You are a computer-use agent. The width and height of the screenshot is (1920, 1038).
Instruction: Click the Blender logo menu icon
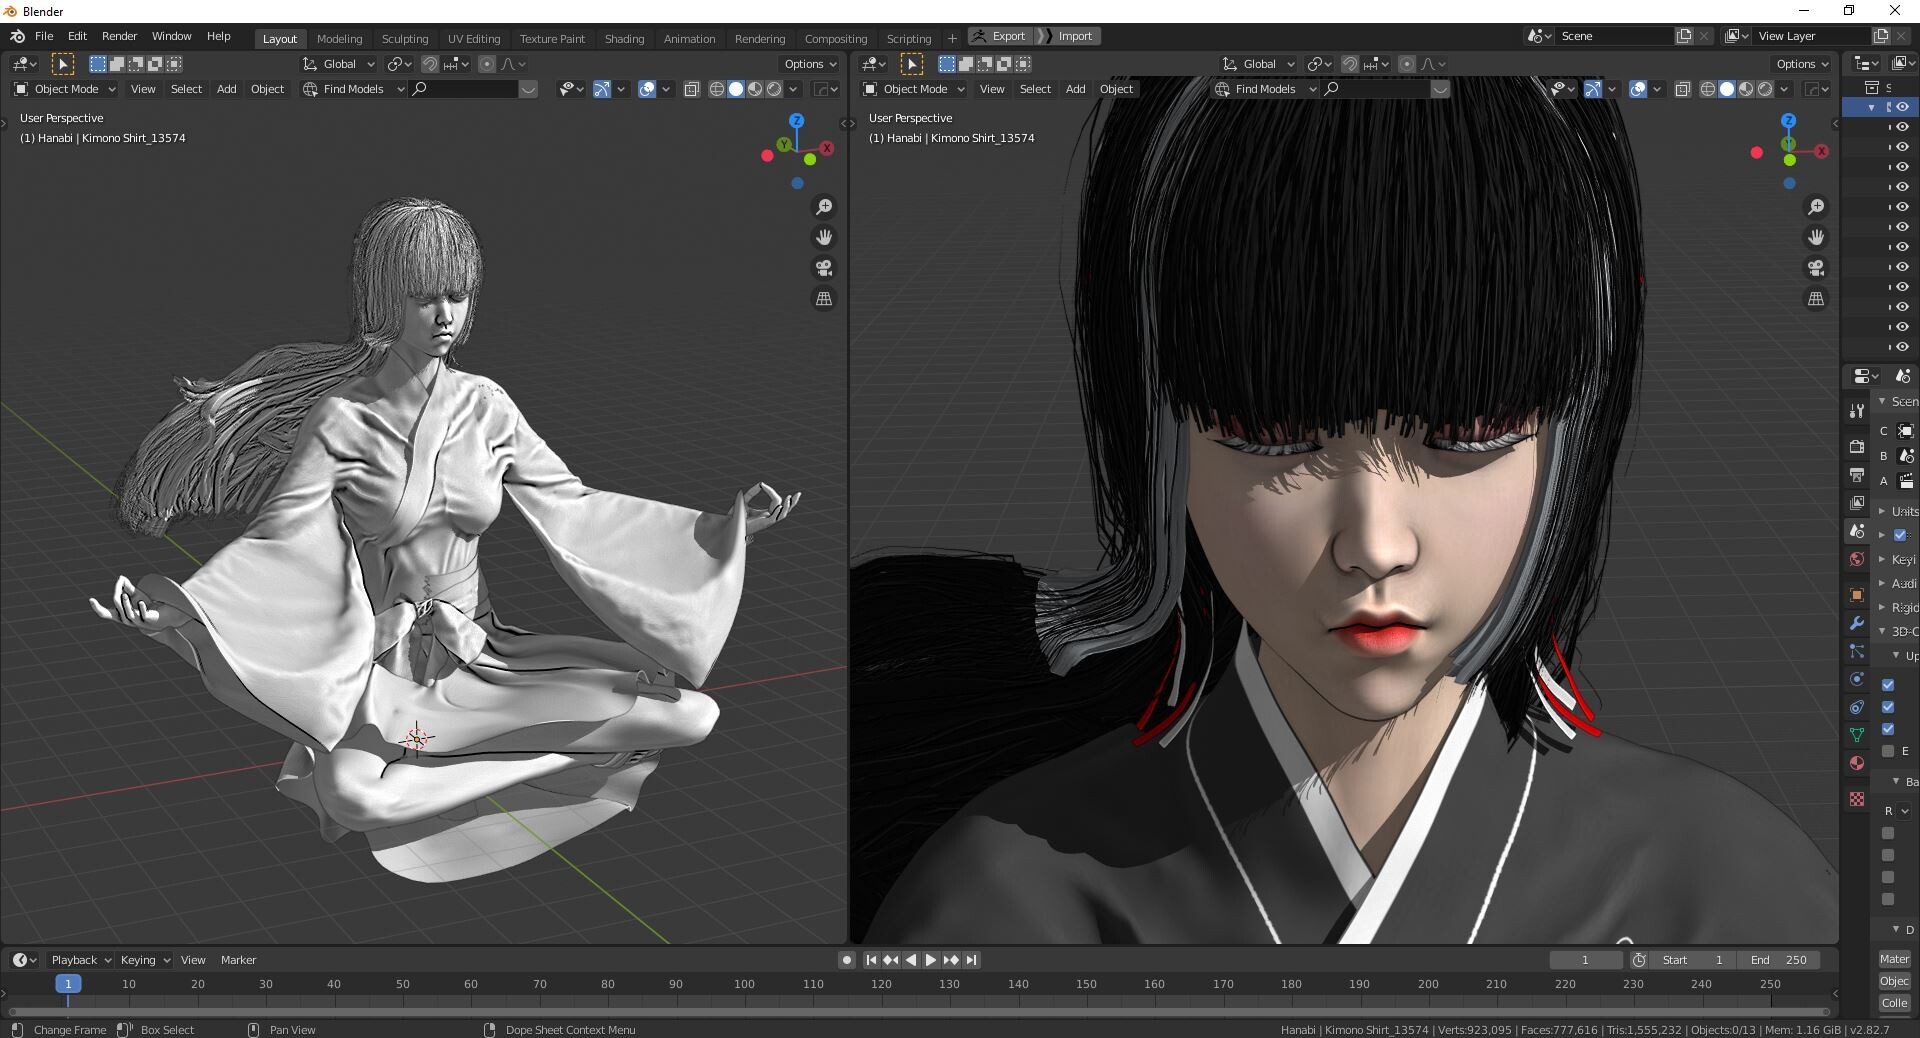pos(17,36)
